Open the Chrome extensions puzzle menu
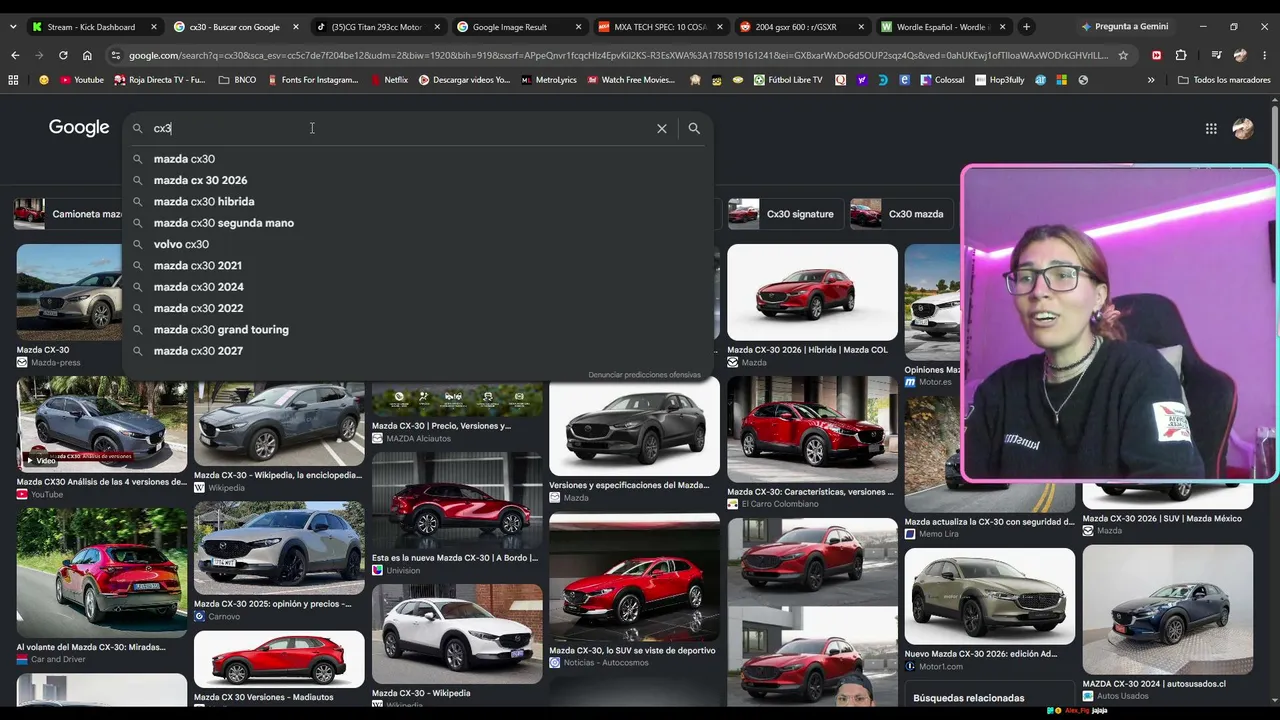This screenshot has width=1280, height=720. 1181,55
